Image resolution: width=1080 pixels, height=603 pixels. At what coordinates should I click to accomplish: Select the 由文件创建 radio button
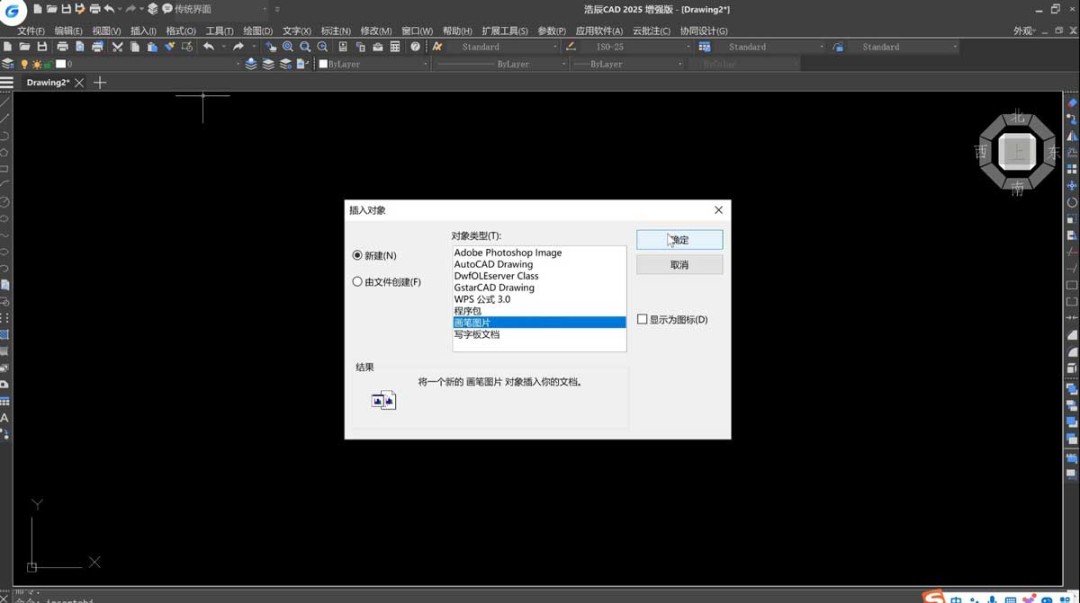tap(357, 281)
